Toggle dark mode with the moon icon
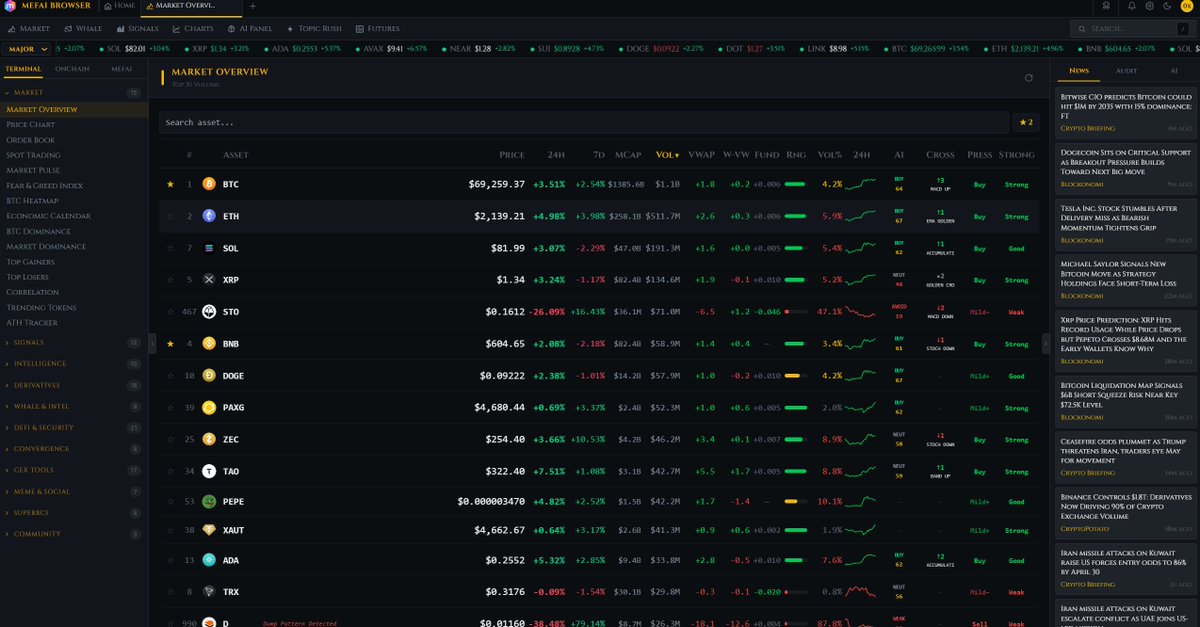This screenshot has height=627, width=1200. coord(1167,6)
